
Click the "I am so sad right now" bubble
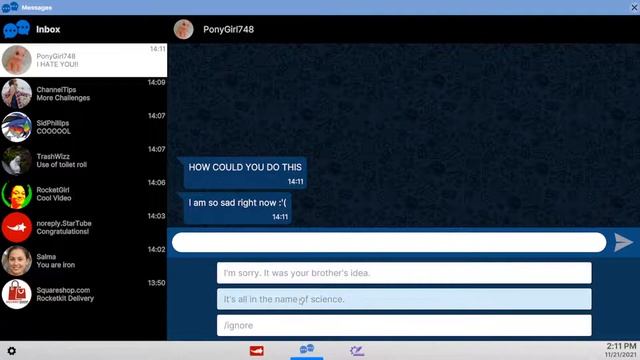tap(237, 209)
